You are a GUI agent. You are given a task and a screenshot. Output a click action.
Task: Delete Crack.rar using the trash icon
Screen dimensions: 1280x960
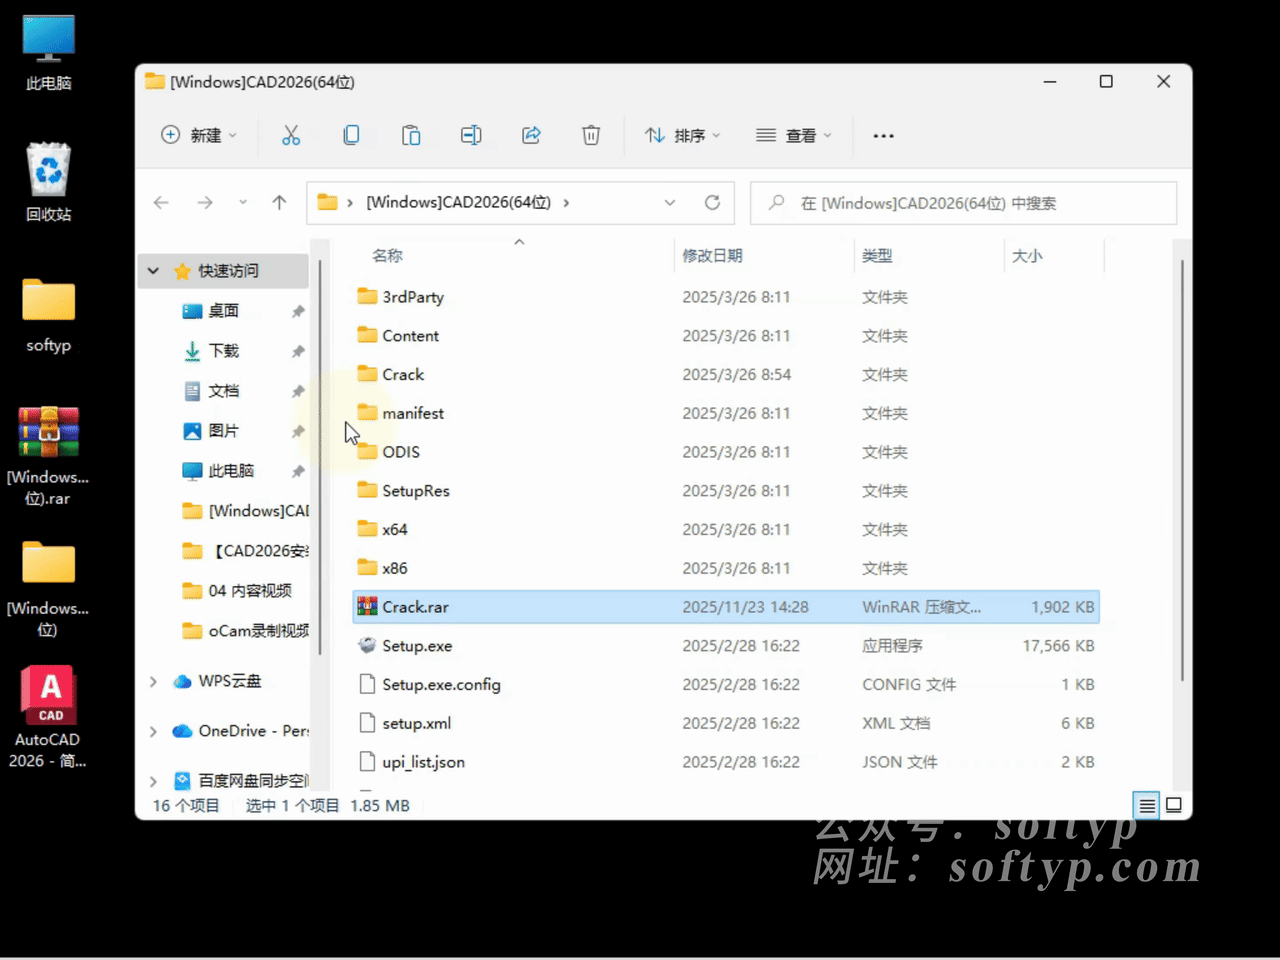tap(591, 135)
